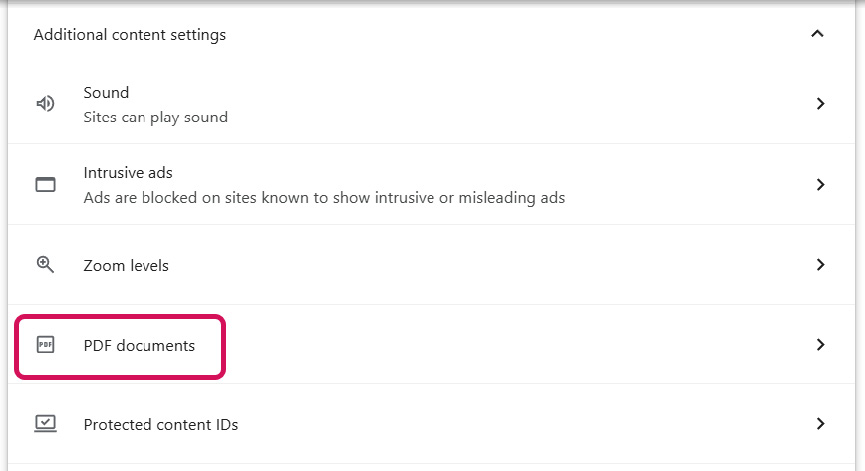Click inside the pink highlighted box
This screenshot has width=865, height=471.
tap(120, 347)
